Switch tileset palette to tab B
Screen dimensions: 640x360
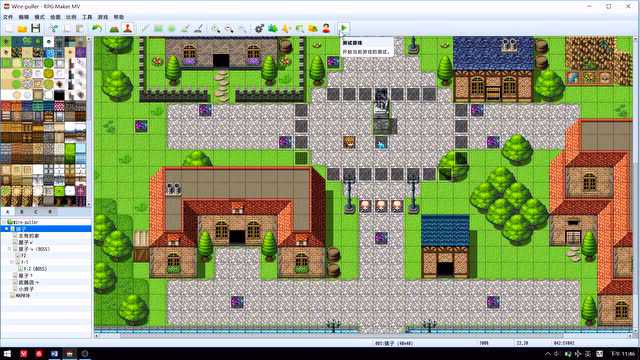point(22,212)
